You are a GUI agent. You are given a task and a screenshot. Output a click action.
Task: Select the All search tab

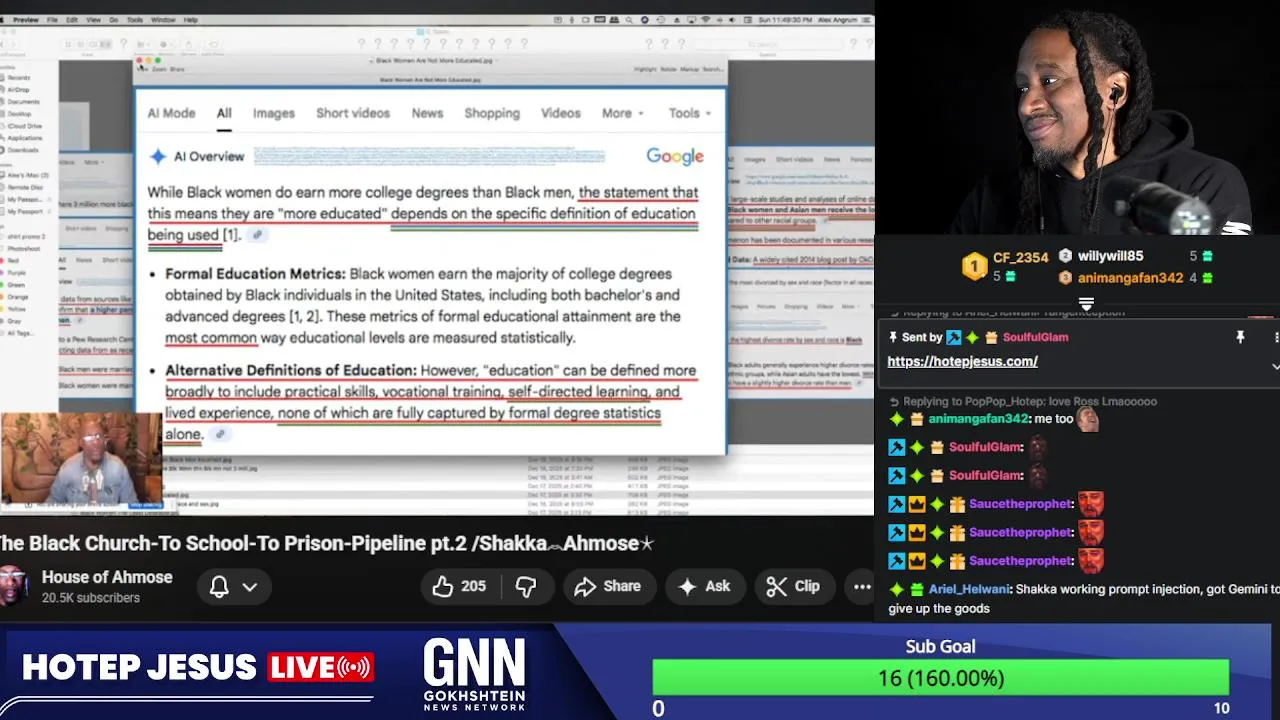[224, 113]
